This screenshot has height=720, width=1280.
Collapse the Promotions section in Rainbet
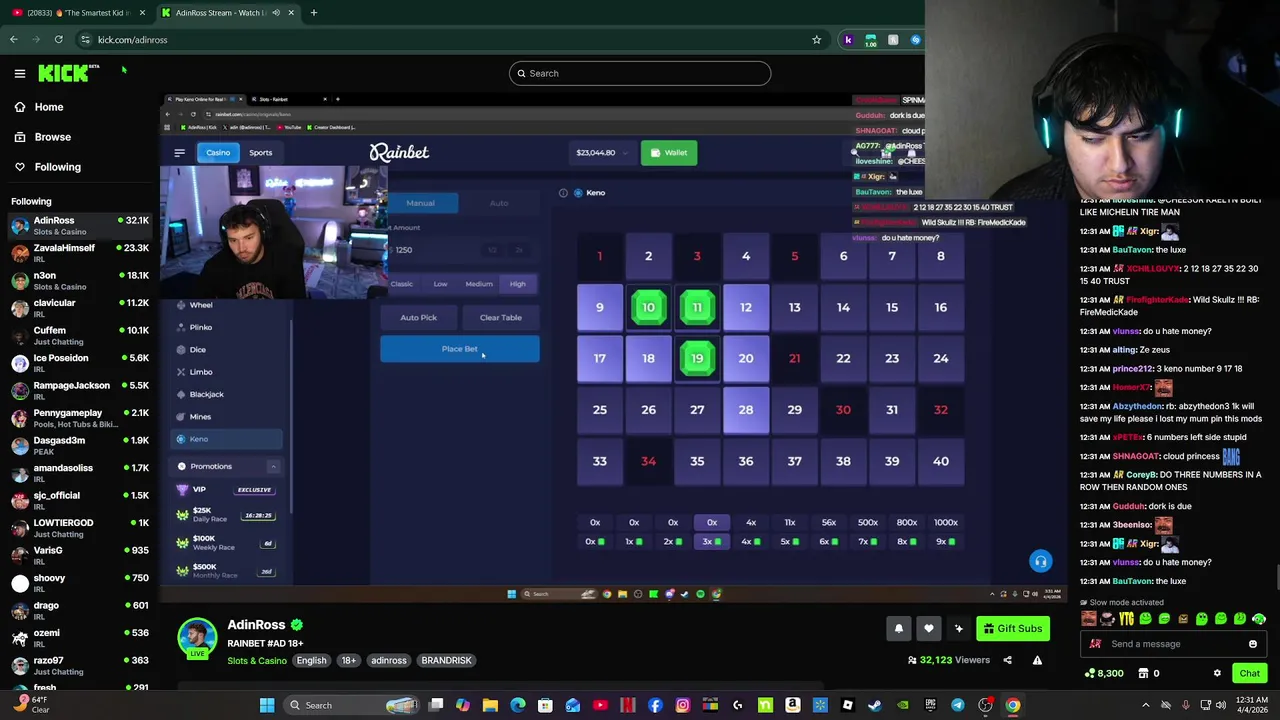(x=273, y=466)
